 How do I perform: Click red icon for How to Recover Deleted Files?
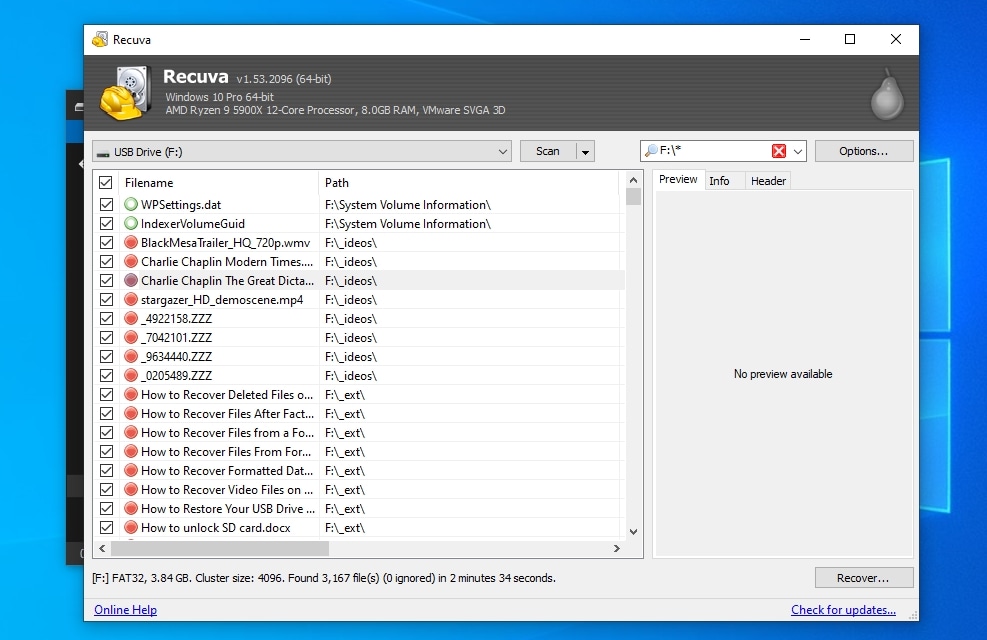point(131,395)
